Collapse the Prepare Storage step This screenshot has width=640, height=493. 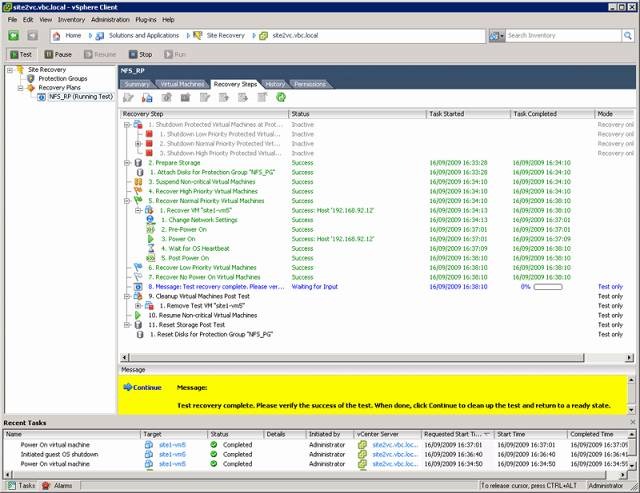127,163
